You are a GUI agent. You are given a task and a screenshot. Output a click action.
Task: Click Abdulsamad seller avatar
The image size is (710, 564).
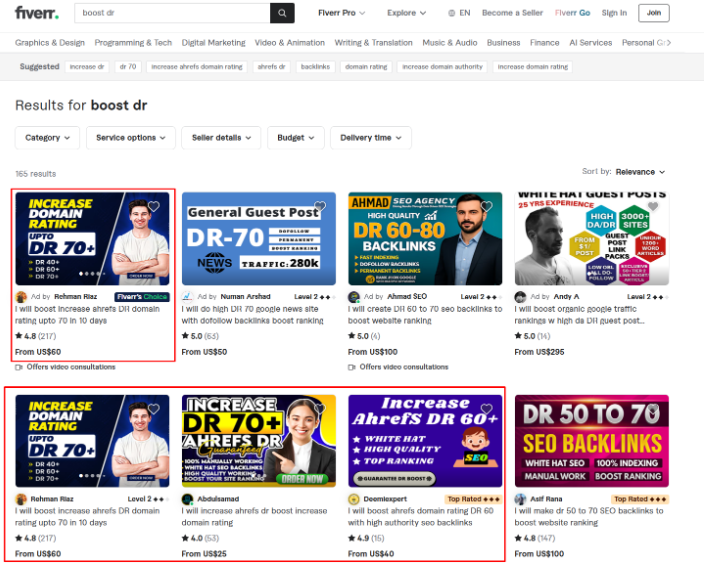[x=187, y=499]
